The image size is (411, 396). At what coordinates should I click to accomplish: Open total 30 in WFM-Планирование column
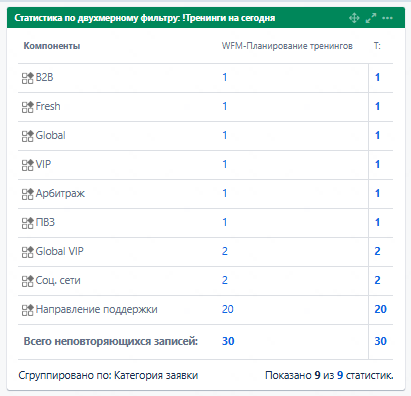(228, 341)
